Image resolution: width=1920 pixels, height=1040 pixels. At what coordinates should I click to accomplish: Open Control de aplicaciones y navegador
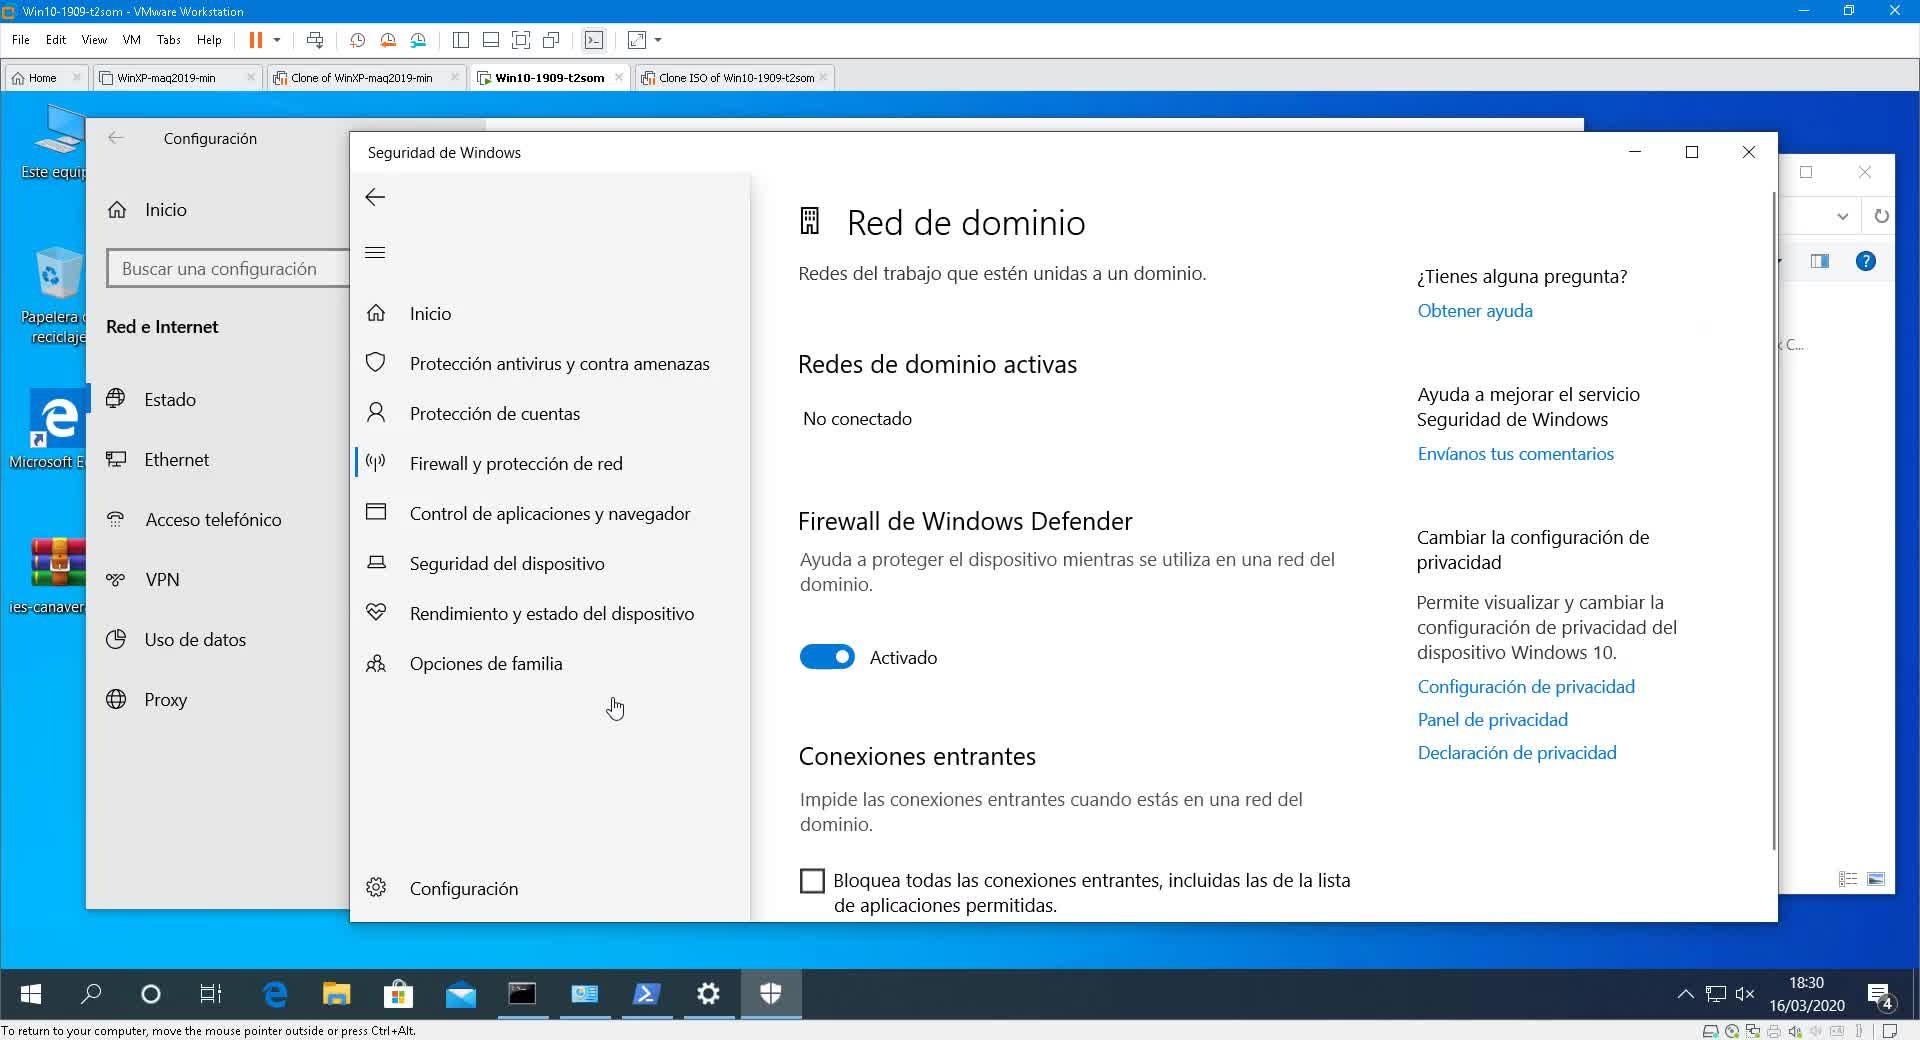pyautogui.click(x=551, y=514)
